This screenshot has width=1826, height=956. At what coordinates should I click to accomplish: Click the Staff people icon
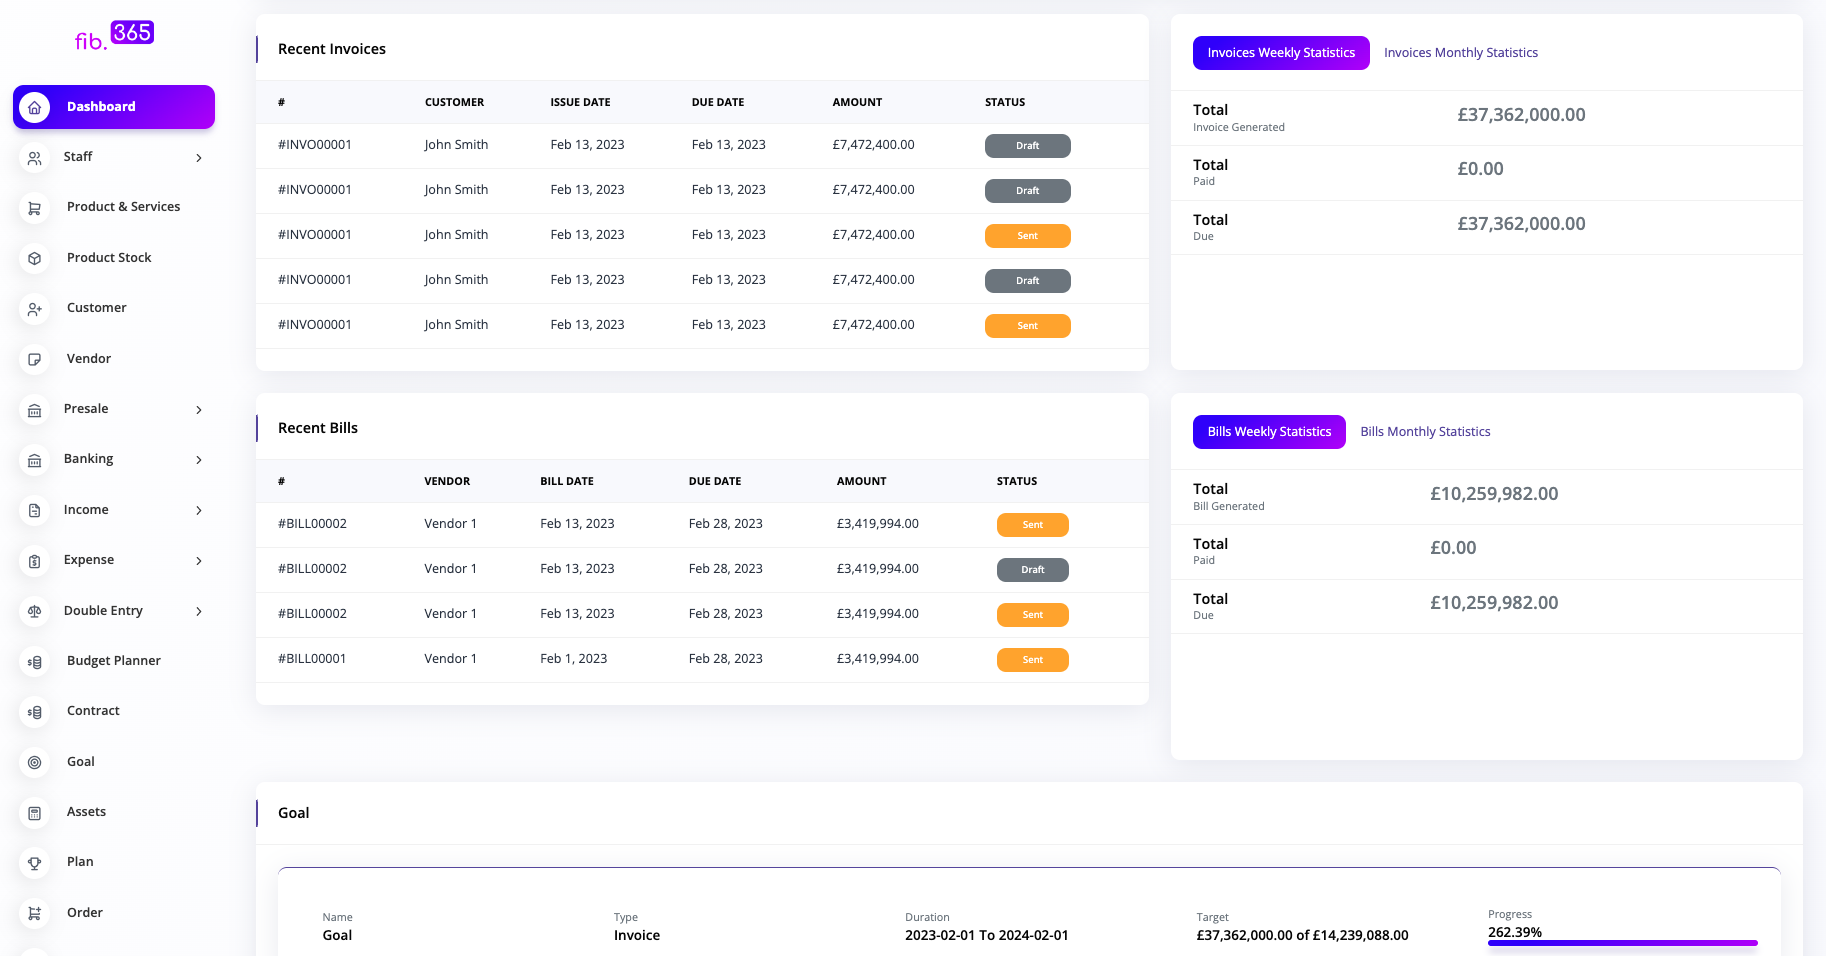[x=35, y=158]
